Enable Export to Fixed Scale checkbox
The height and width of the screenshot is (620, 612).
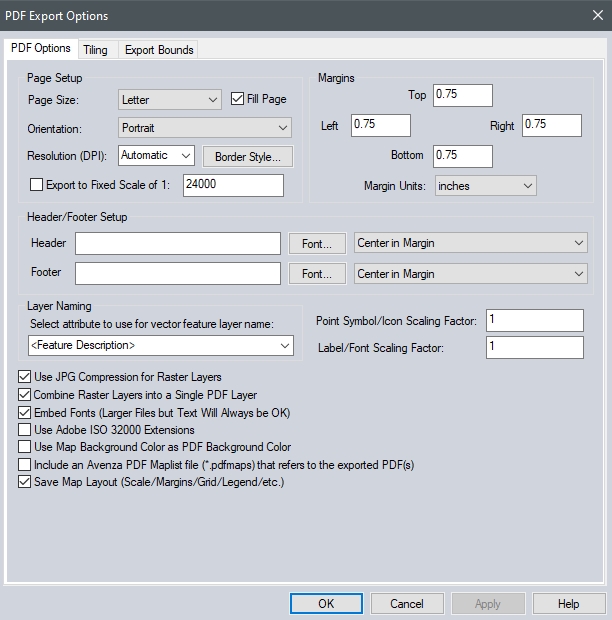pyautogui.click(x=38, y=185)
